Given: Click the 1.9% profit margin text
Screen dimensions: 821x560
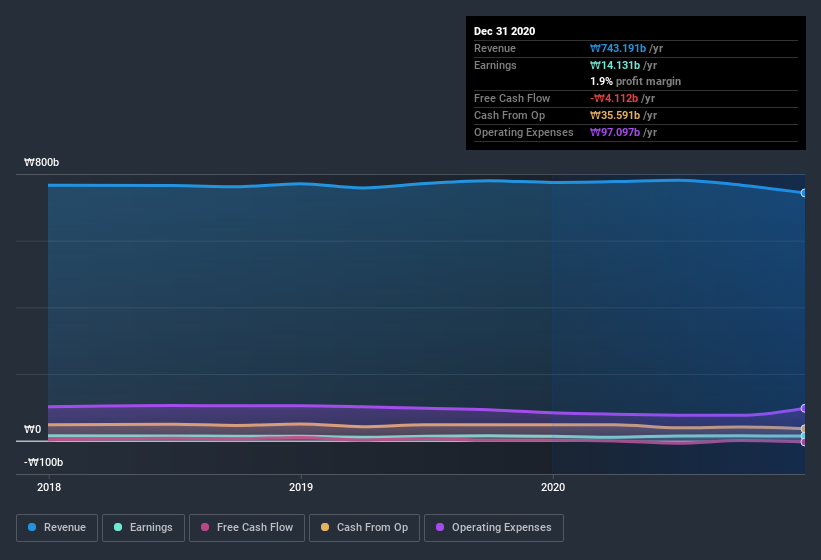Looking at the screenshot, I should tap(635, 81).
